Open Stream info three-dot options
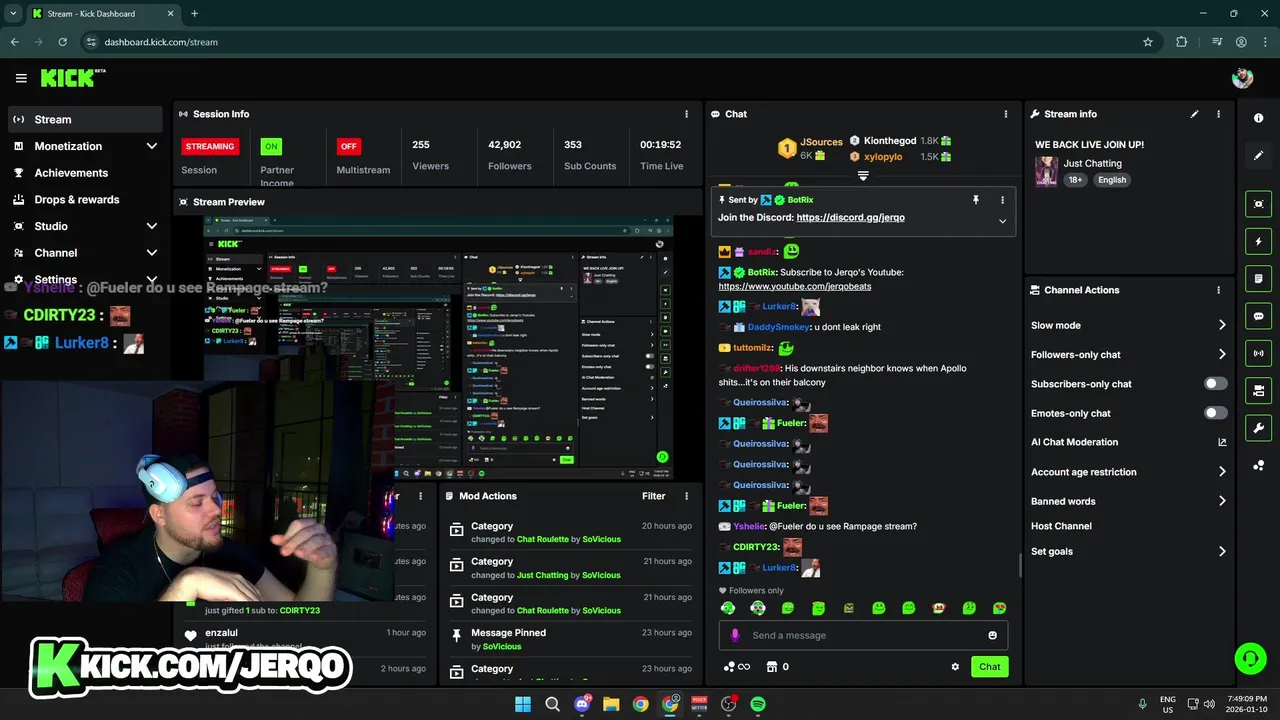This screenshot has width=1280, height=720. 1218,114
